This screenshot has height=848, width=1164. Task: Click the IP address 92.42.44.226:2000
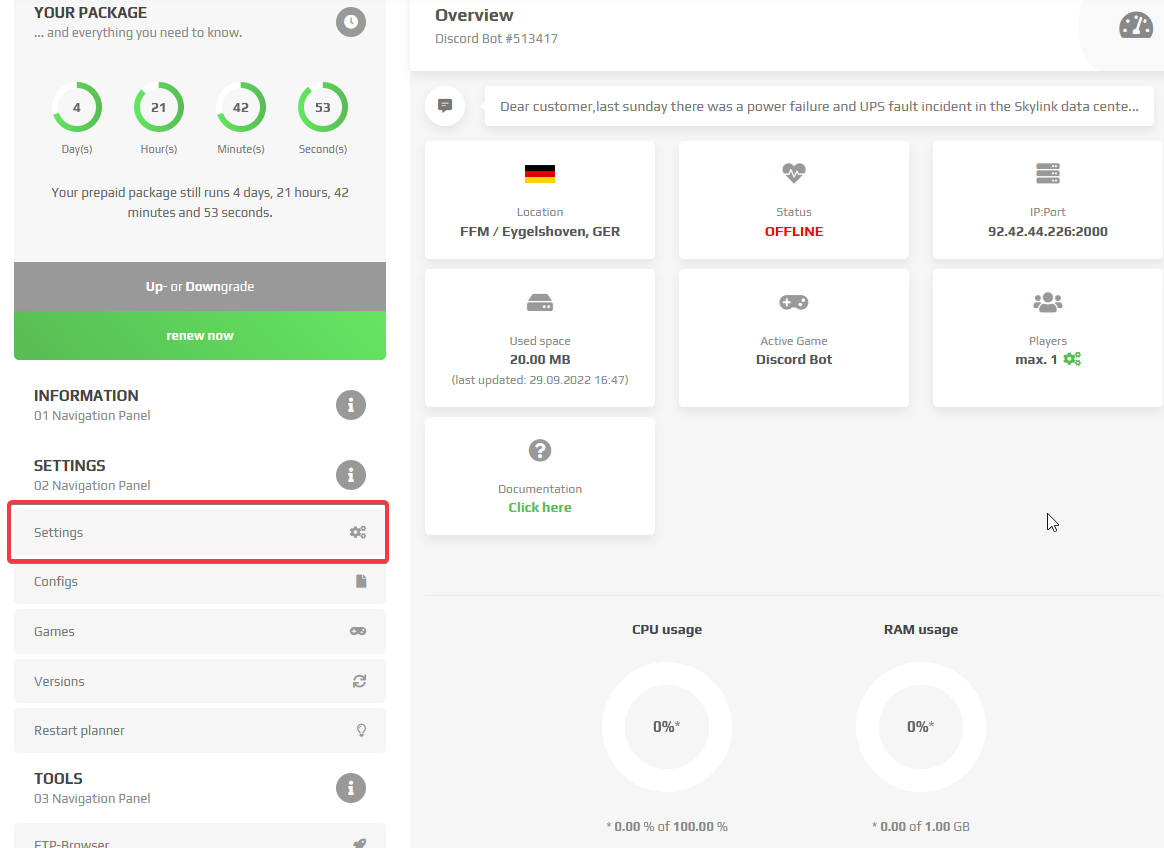(1047, 232)
